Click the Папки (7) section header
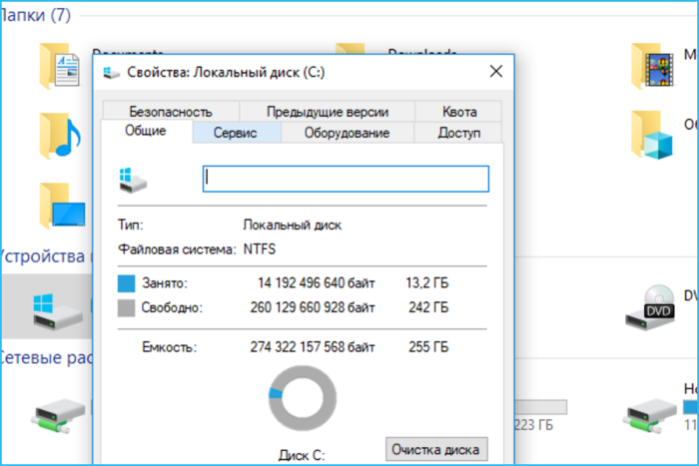699x466 pixels. pos(35,15)
